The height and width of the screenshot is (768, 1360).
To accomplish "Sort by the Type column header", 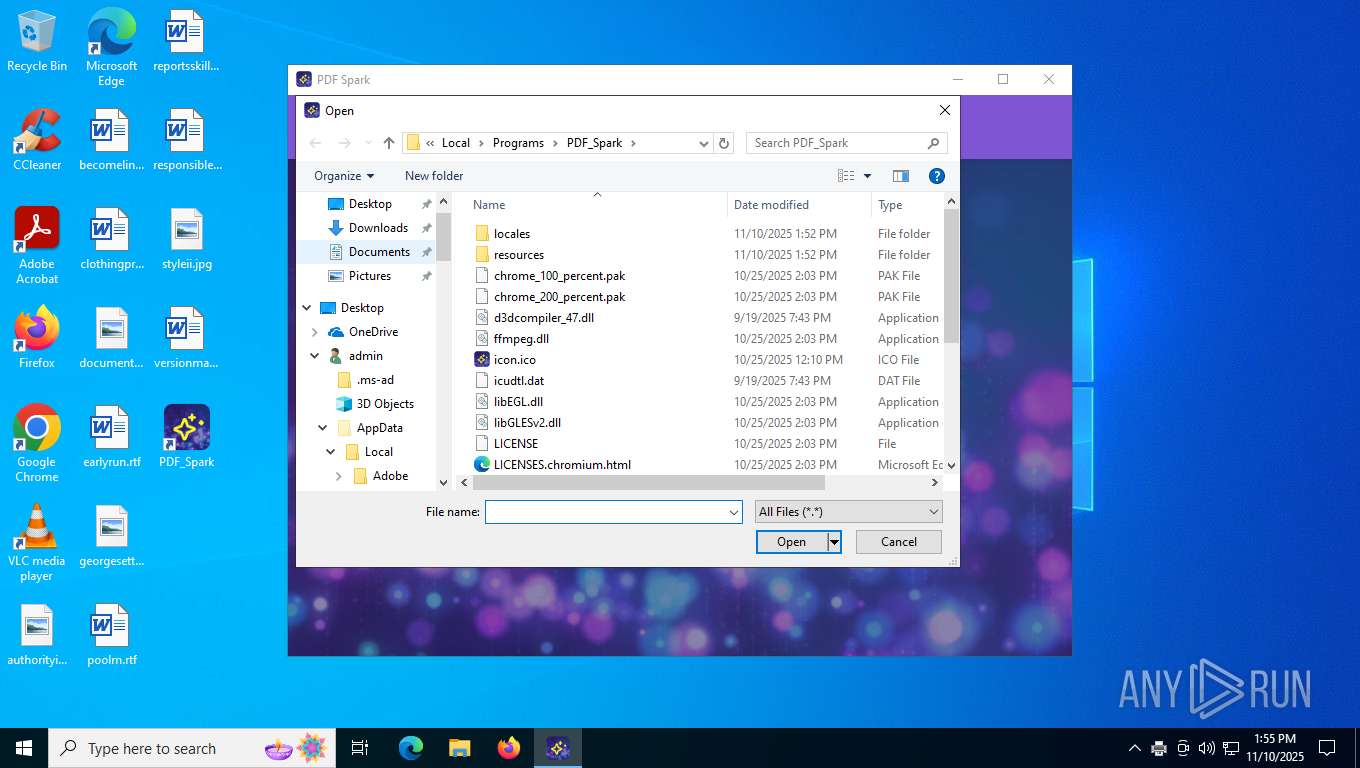I will [907, 205].
